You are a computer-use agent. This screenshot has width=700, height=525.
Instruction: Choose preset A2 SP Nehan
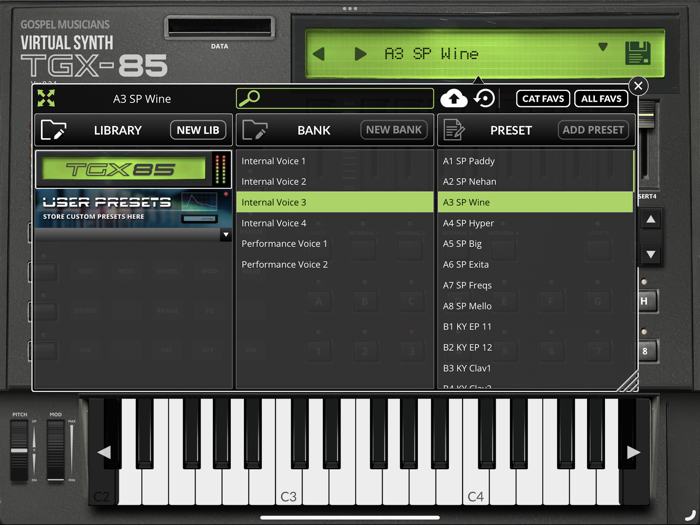pos(535,182)
